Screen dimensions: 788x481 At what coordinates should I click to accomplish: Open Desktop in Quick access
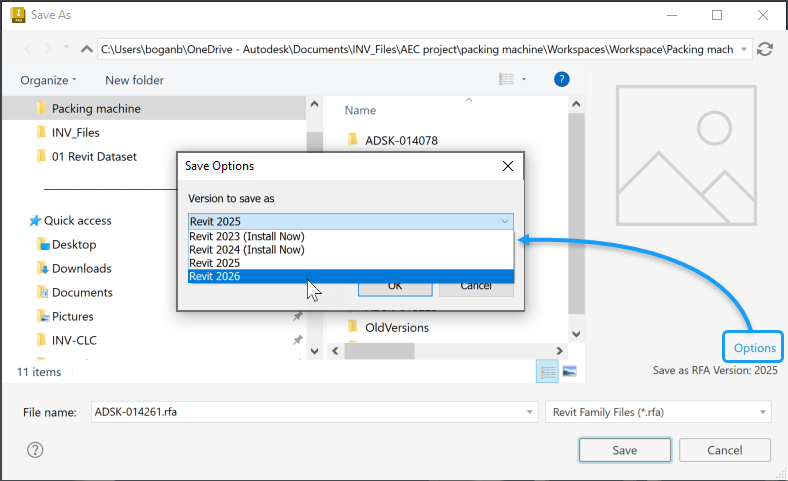[x=74, y=245]
